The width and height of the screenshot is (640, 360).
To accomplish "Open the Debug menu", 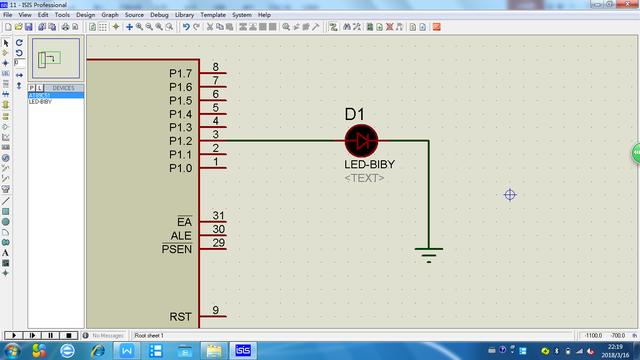I will (x=159, y=15).
